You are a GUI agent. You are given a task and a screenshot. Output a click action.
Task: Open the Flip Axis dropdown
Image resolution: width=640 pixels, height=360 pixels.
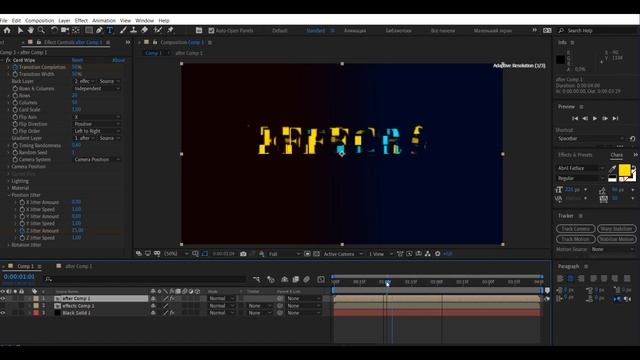coord(97,117)
